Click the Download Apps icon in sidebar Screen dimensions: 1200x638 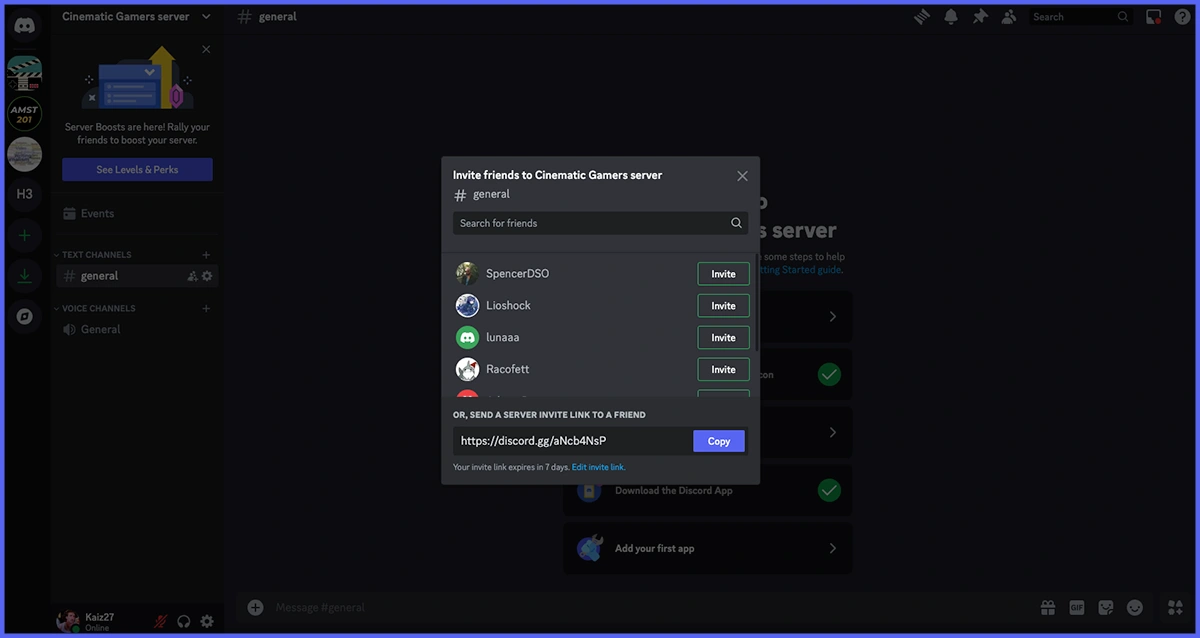tap(25, 277)
